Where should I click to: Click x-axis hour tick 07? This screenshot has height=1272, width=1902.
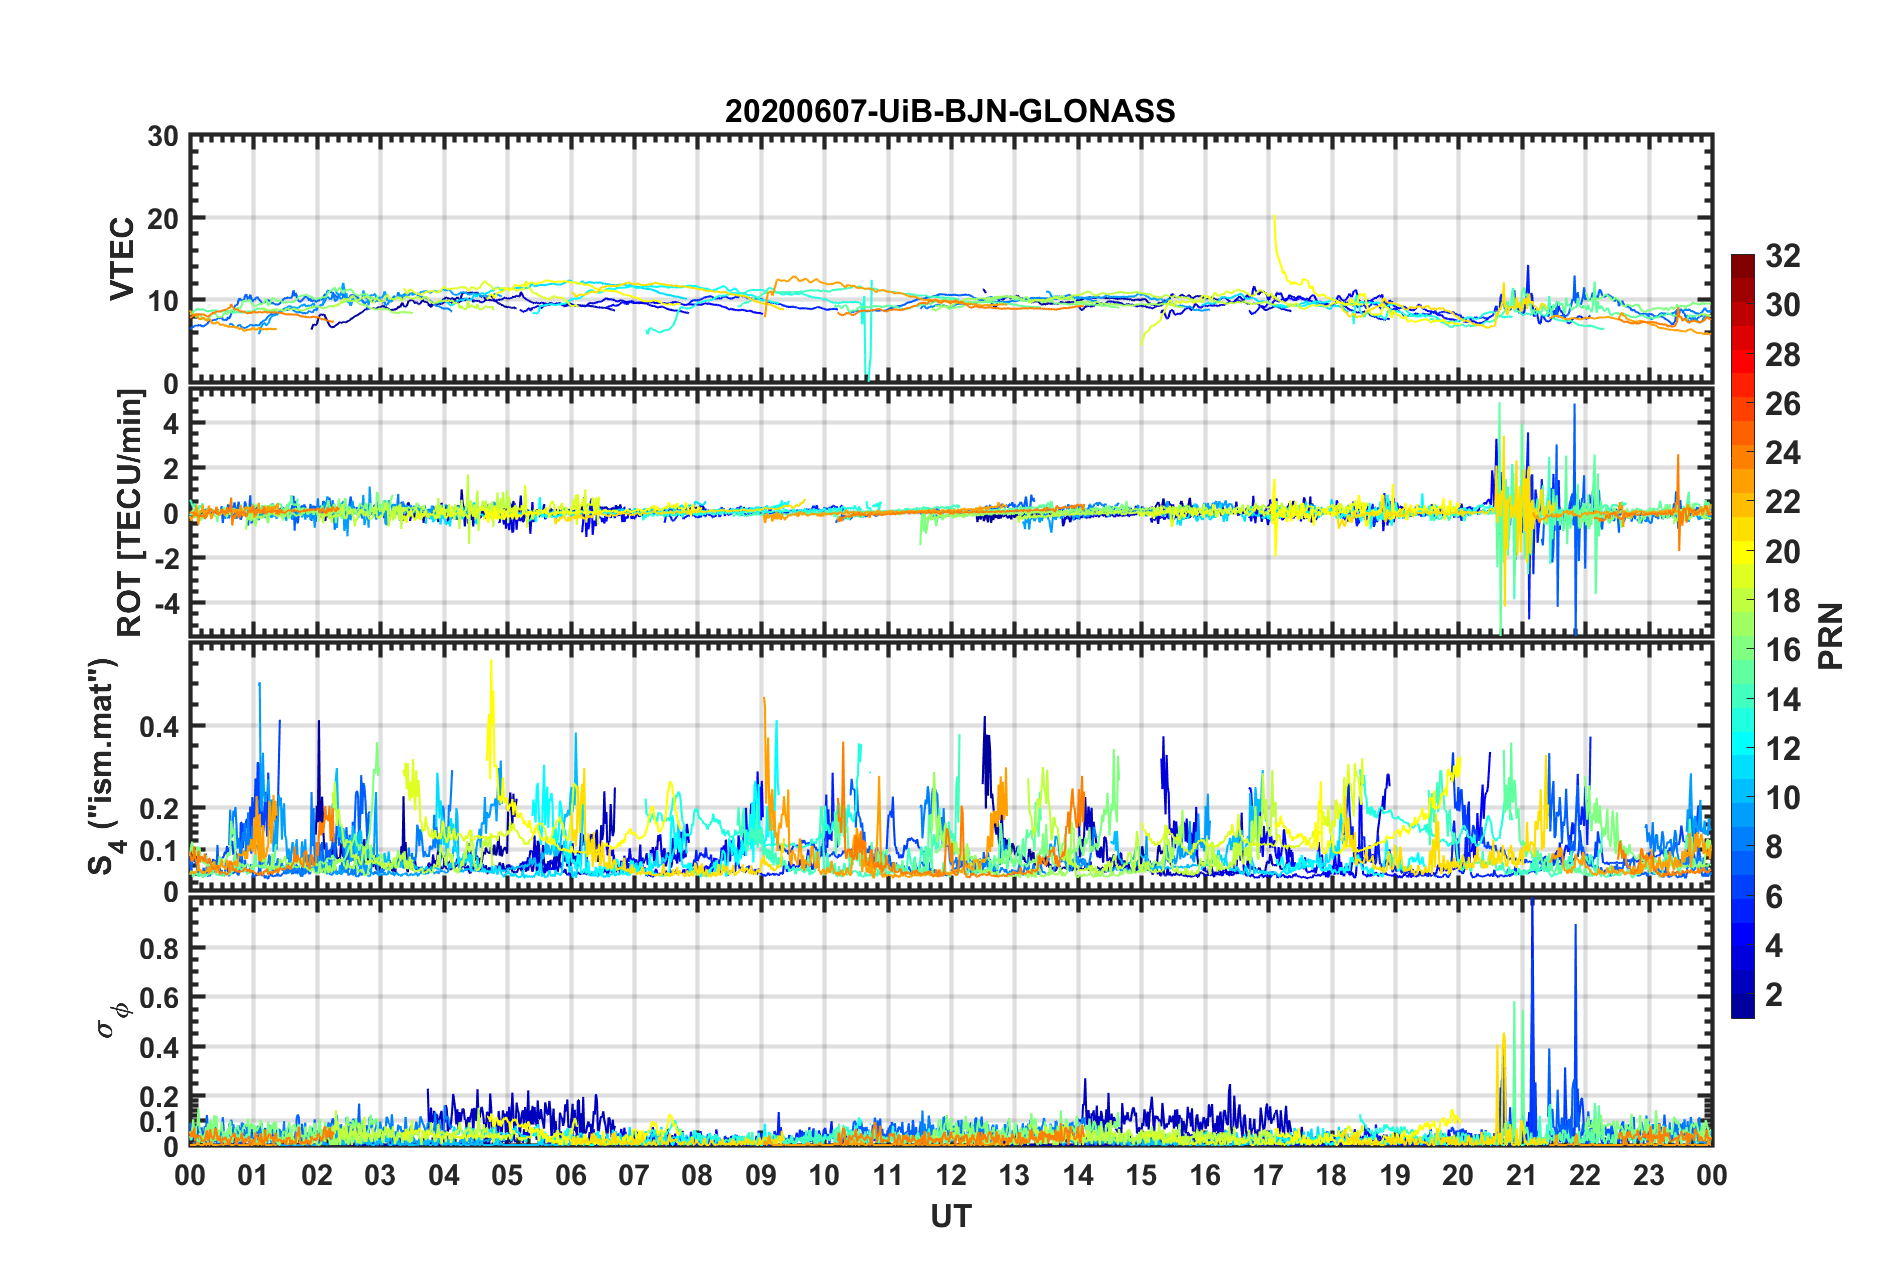[x=634, y=1175]
